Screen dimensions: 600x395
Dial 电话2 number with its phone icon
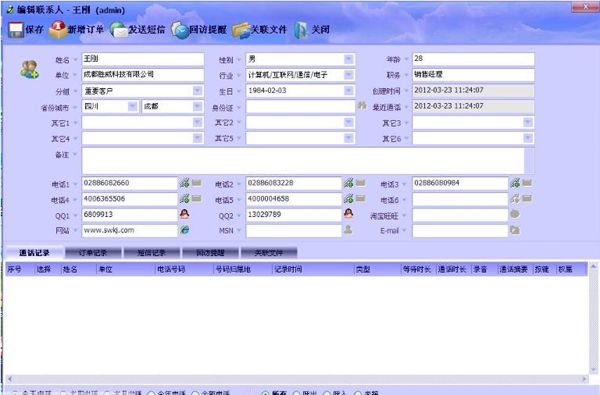349,183
